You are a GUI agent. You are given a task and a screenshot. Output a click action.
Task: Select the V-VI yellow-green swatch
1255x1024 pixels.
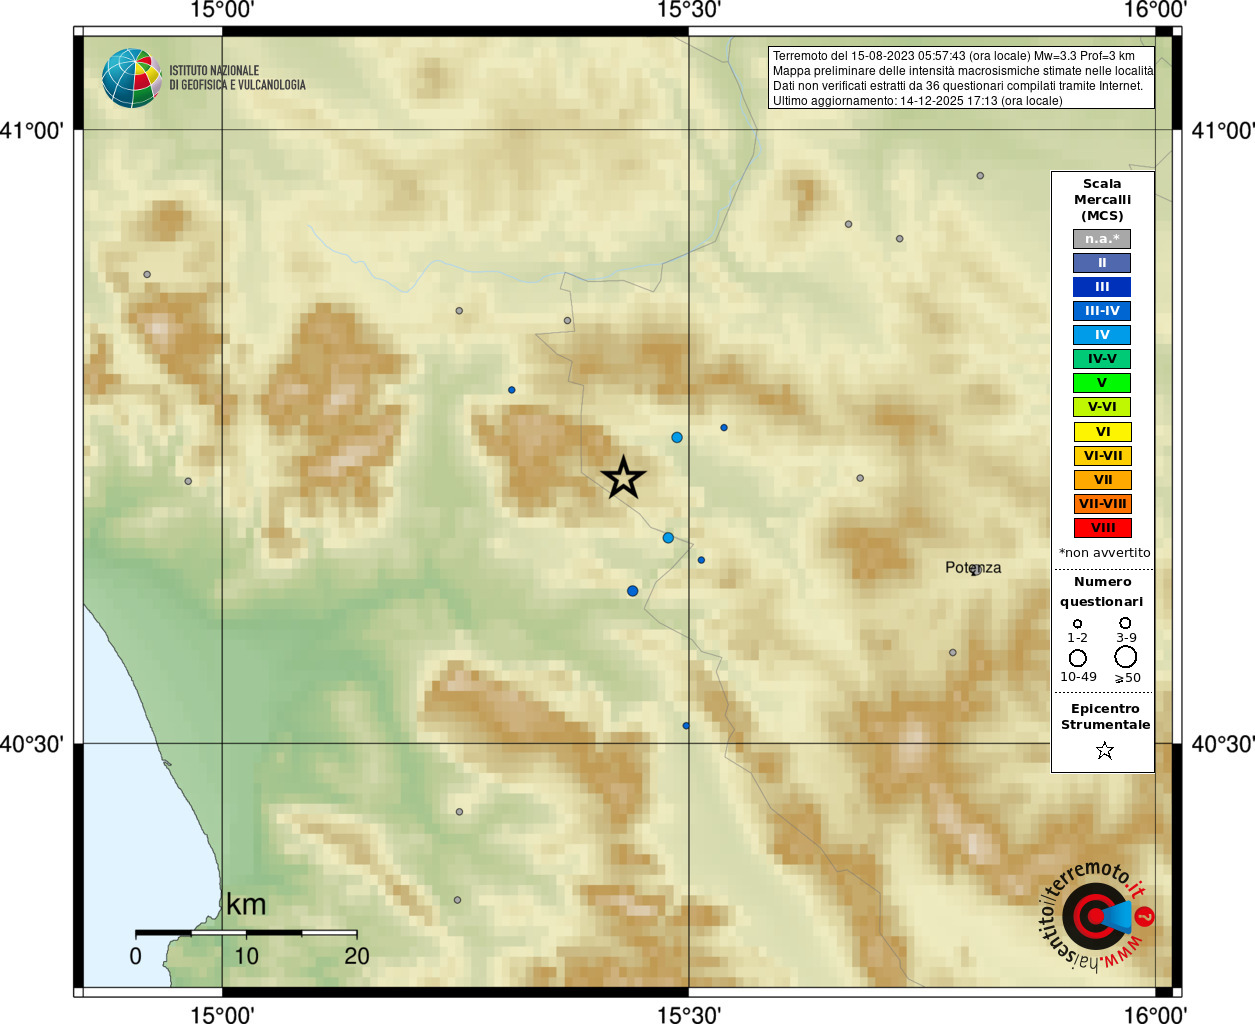(1102, 407)
